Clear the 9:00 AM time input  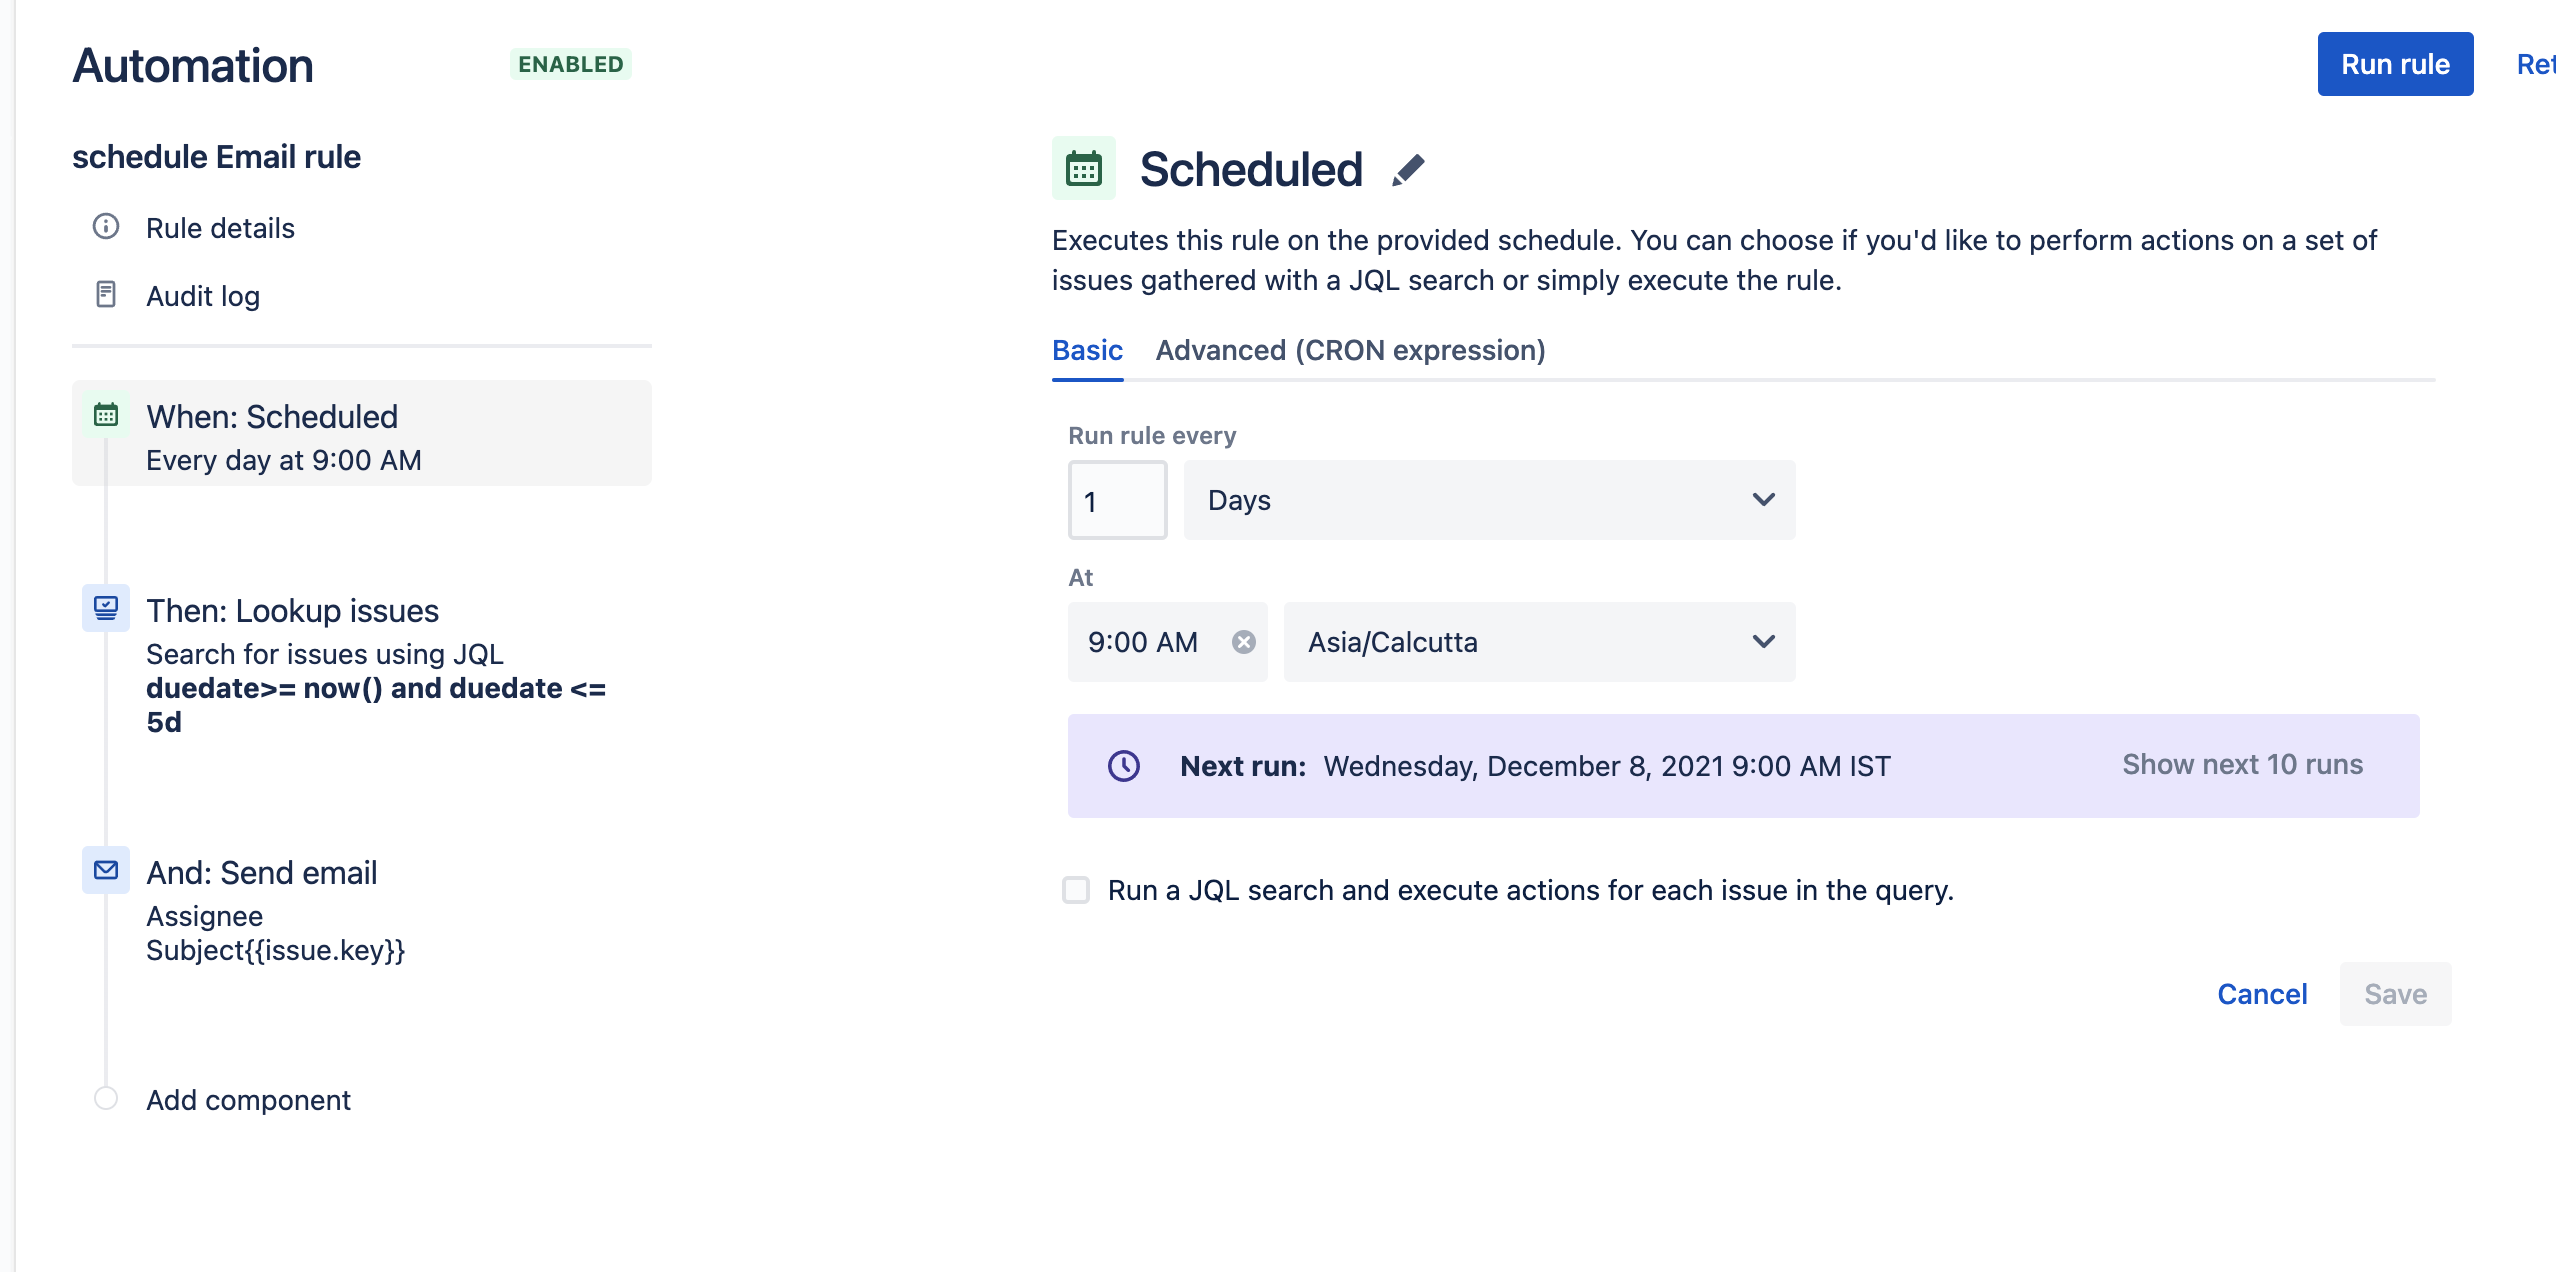[x=1242, y=641]
